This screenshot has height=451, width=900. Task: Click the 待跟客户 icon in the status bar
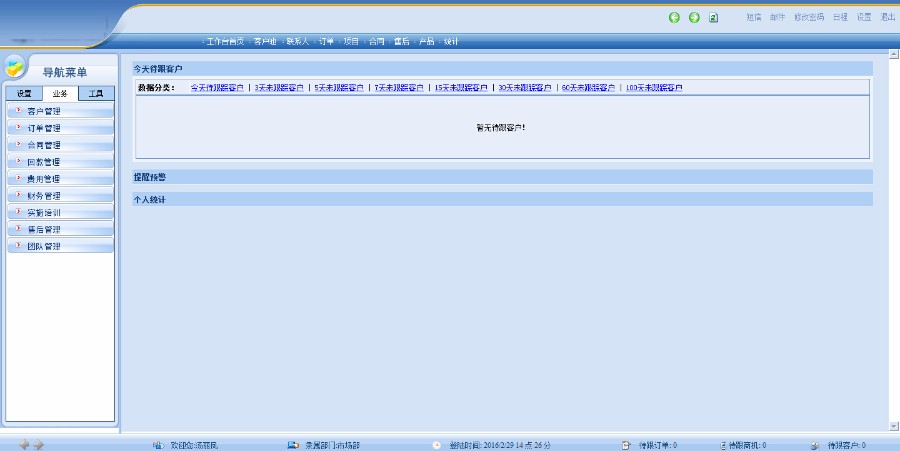click(815, 445)
